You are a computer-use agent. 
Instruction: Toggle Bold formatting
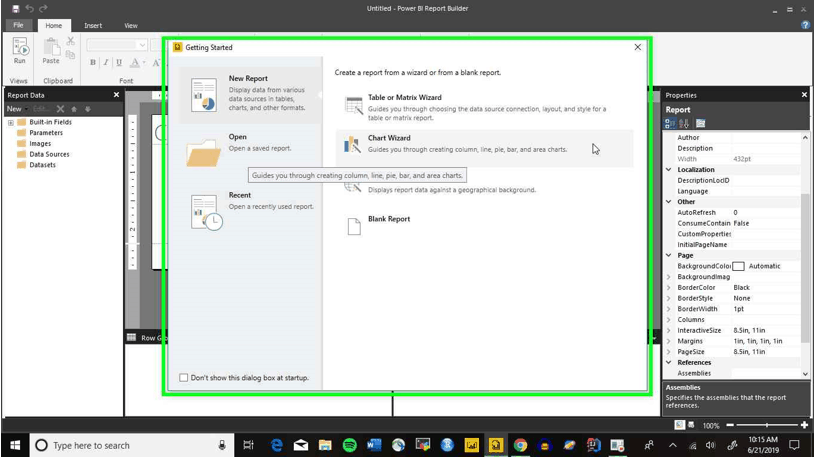(93, 62)
